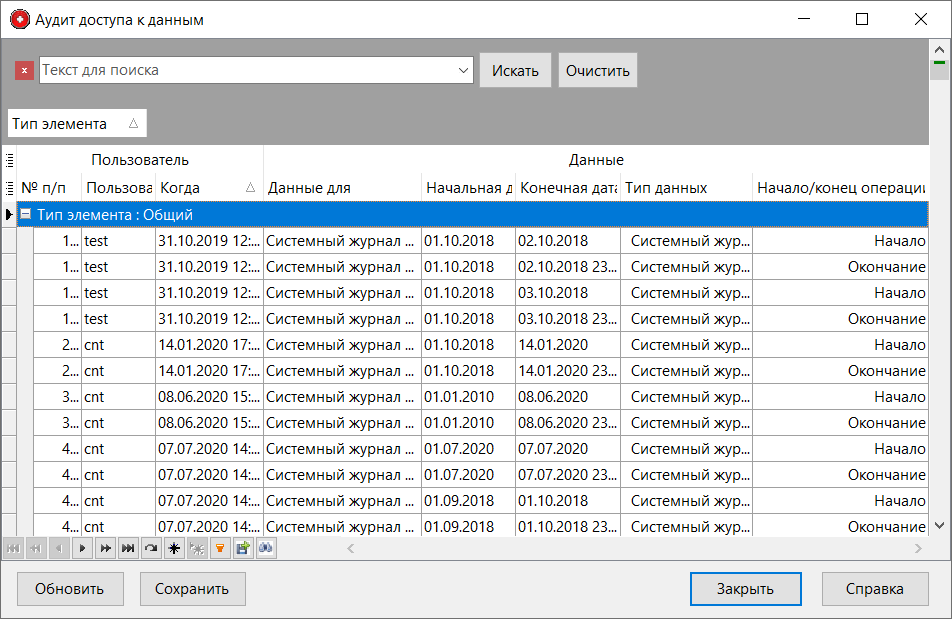
Task: Jump forward a page of records
Action: (105, 548)
